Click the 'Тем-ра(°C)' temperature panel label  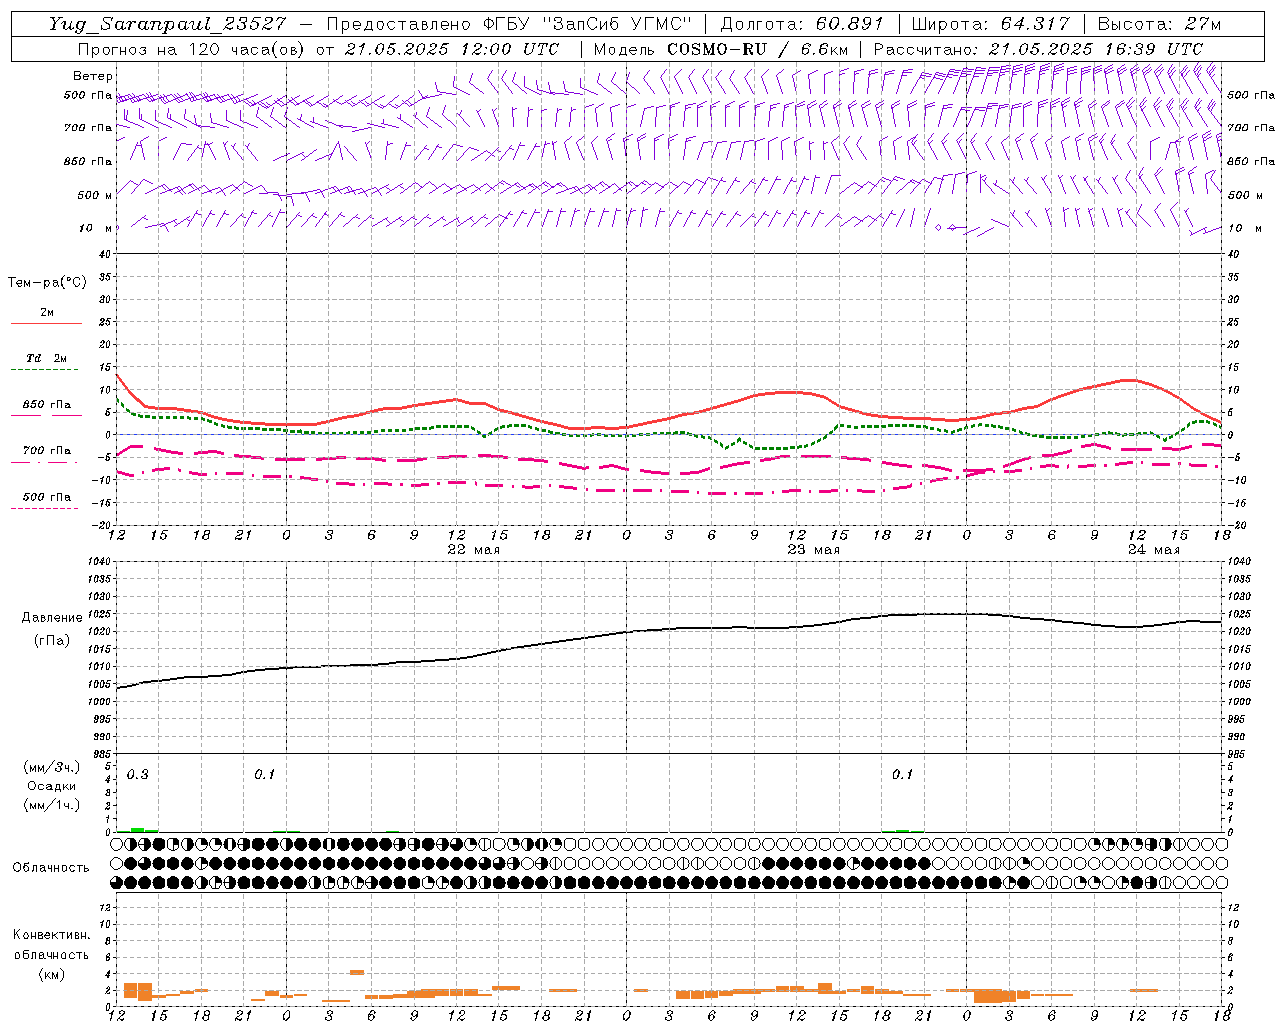(47, 283)
